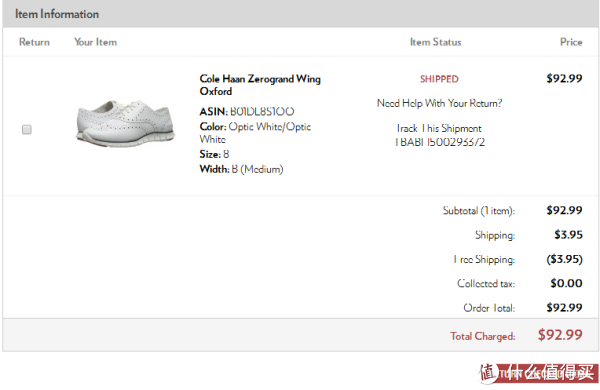Click the Return column header

click(34, 42)
